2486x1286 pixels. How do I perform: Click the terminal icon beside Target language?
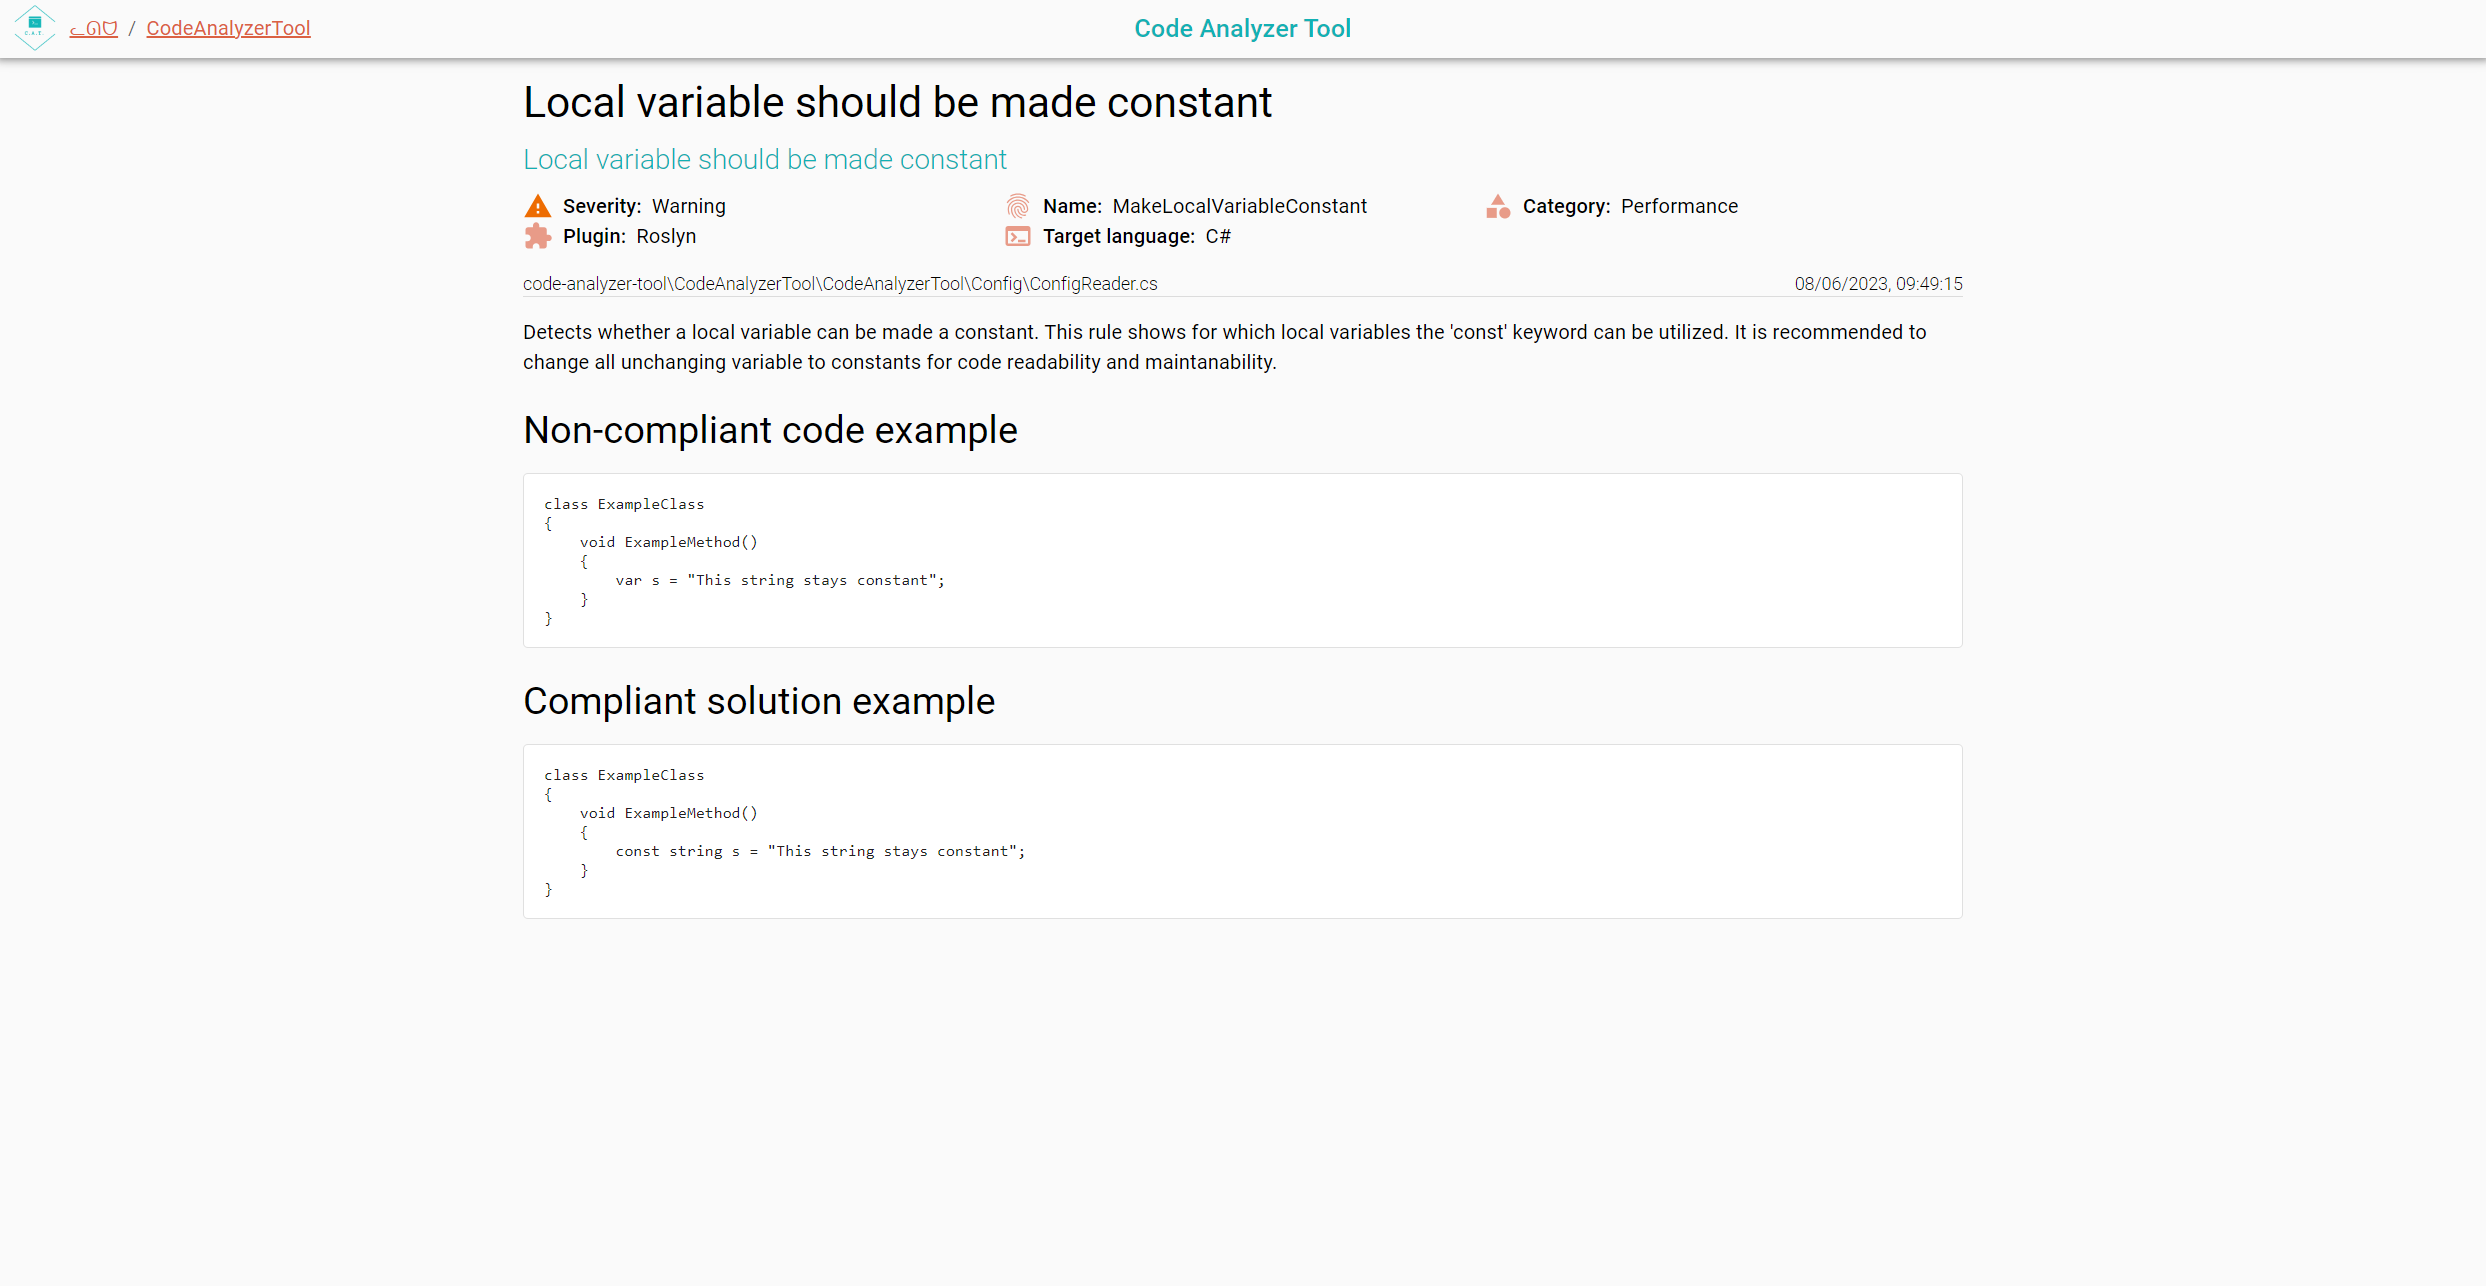click(x=1017, y=236)
